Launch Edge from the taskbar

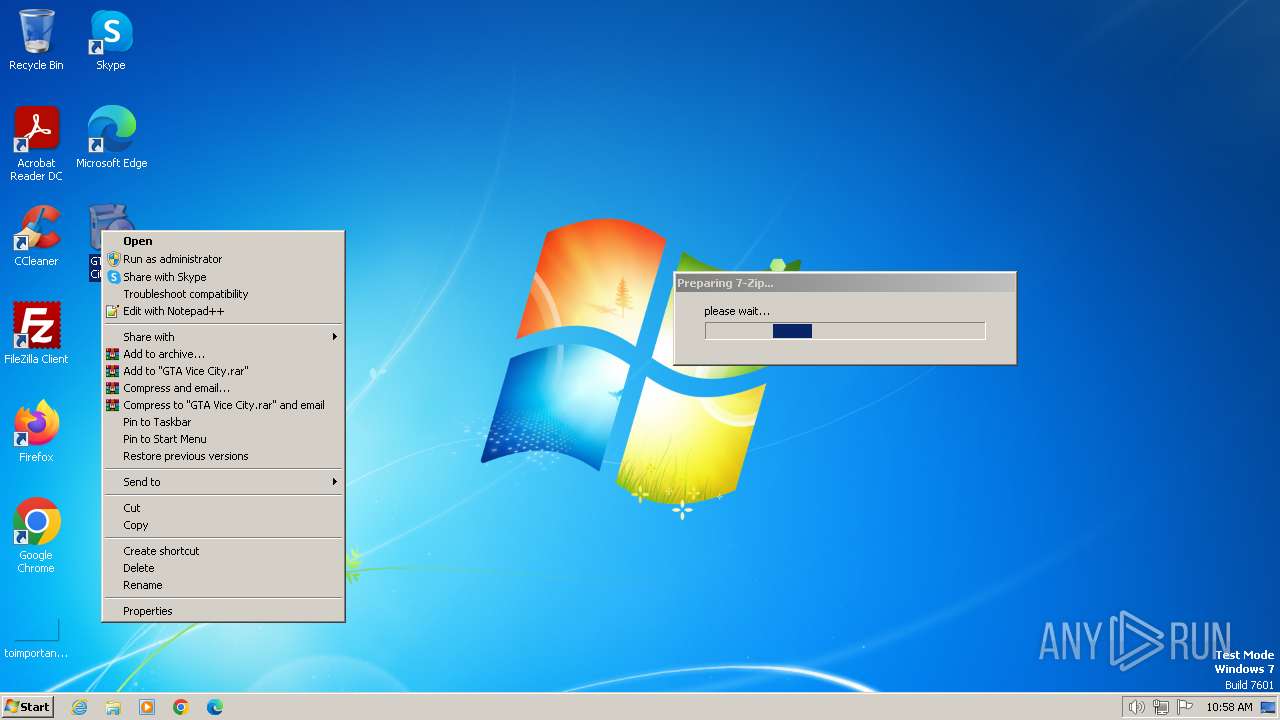pos(215,707)
